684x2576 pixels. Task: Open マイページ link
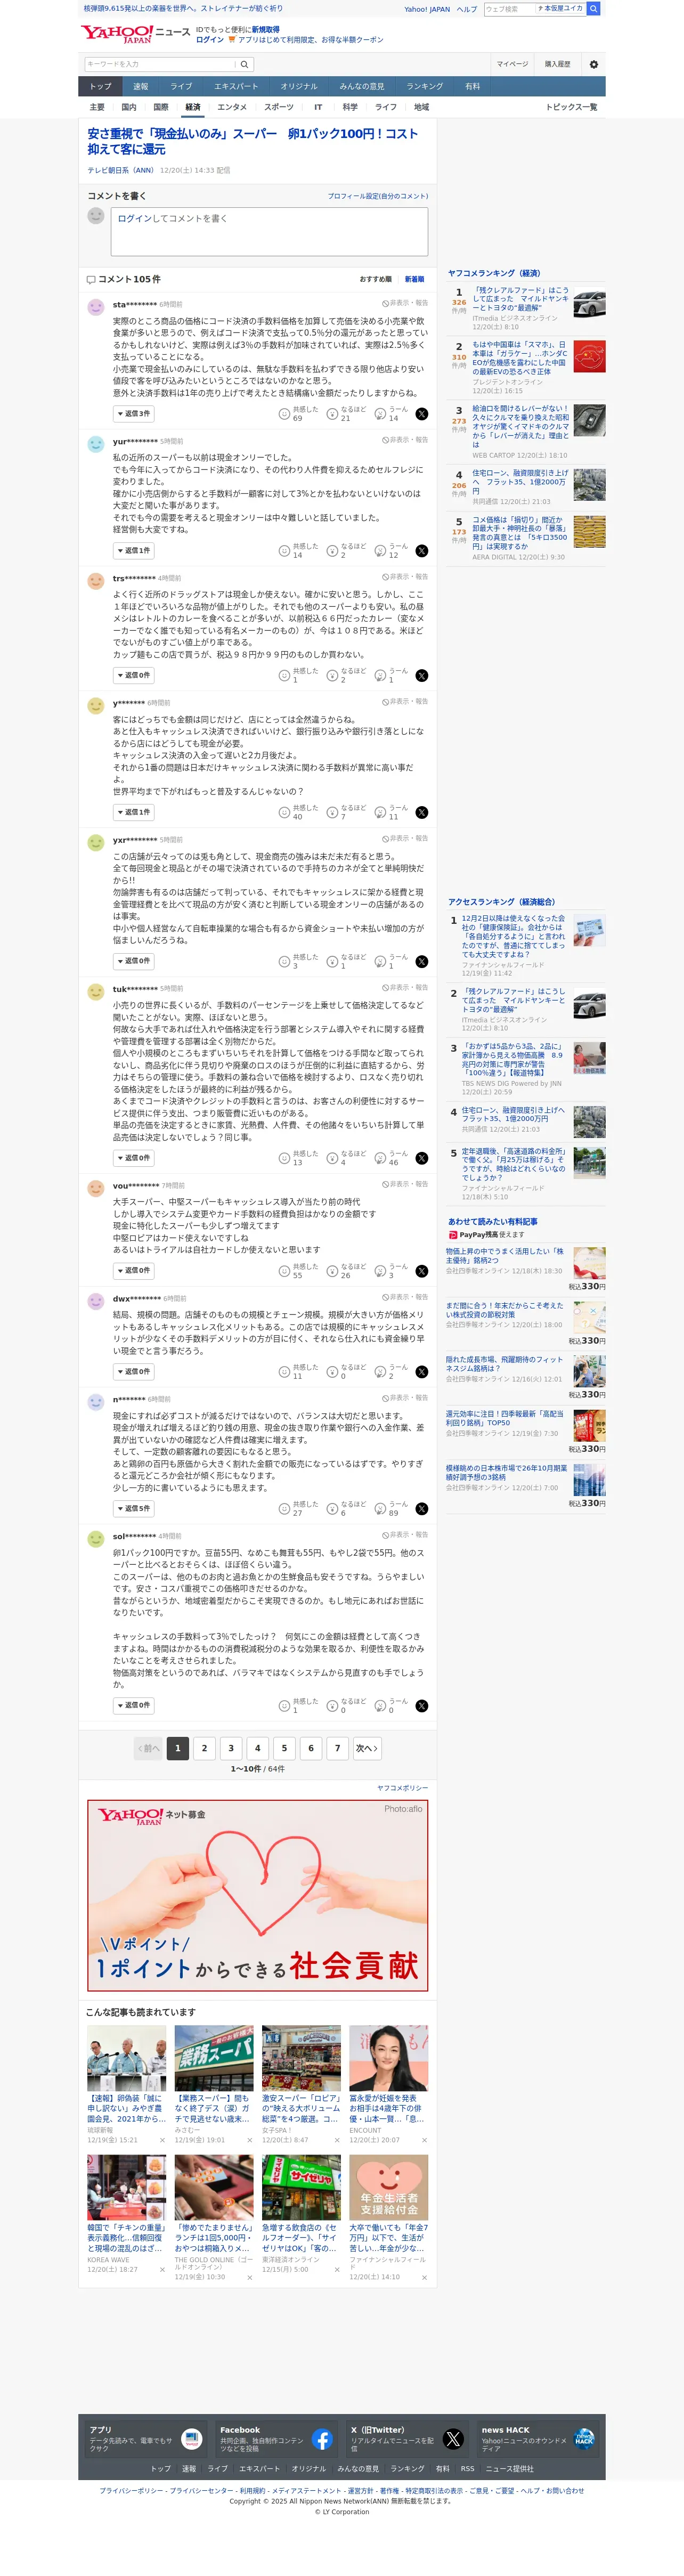(x=512, y=64)
